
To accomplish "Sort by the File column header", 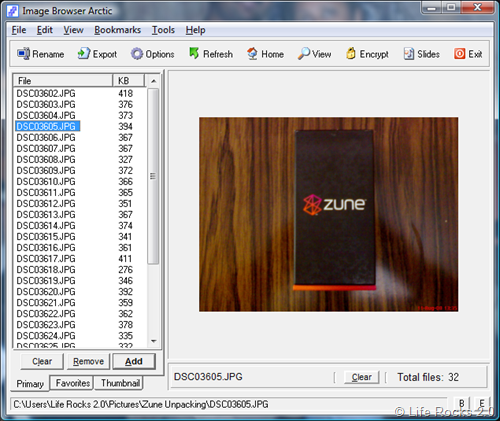I will (63, 81).
